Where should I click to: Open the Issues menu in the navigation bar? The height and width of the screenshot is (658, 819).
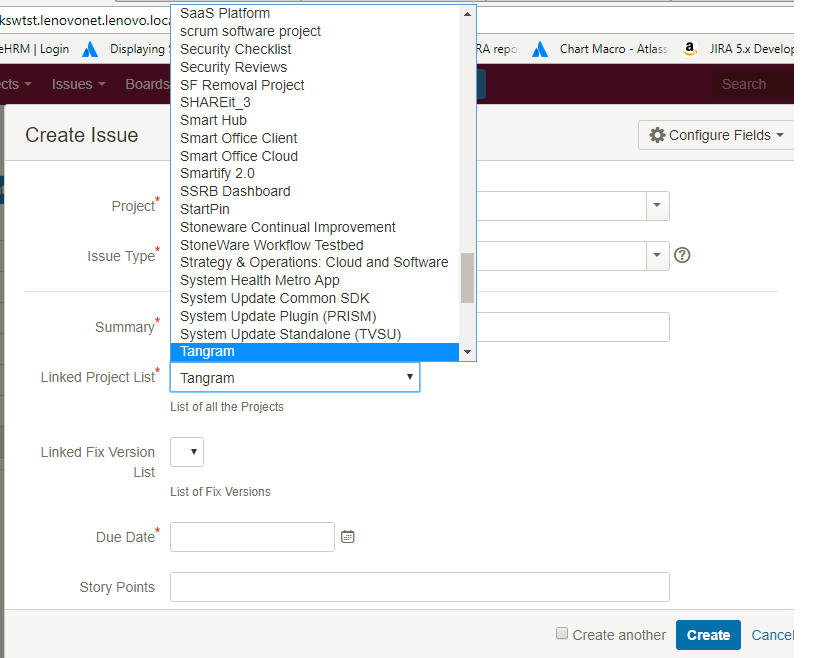78,84
